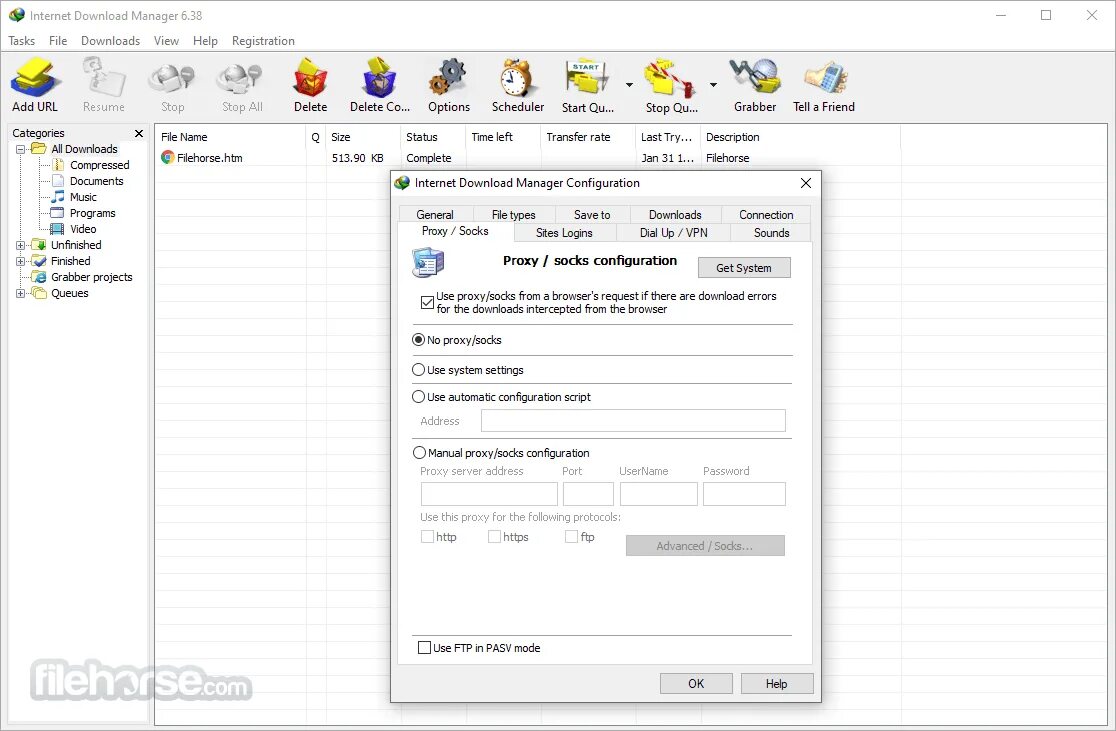Screen dimensions: 1116x731
Task: Click the Start Queue toolbar icon
Action: [586, 78]
